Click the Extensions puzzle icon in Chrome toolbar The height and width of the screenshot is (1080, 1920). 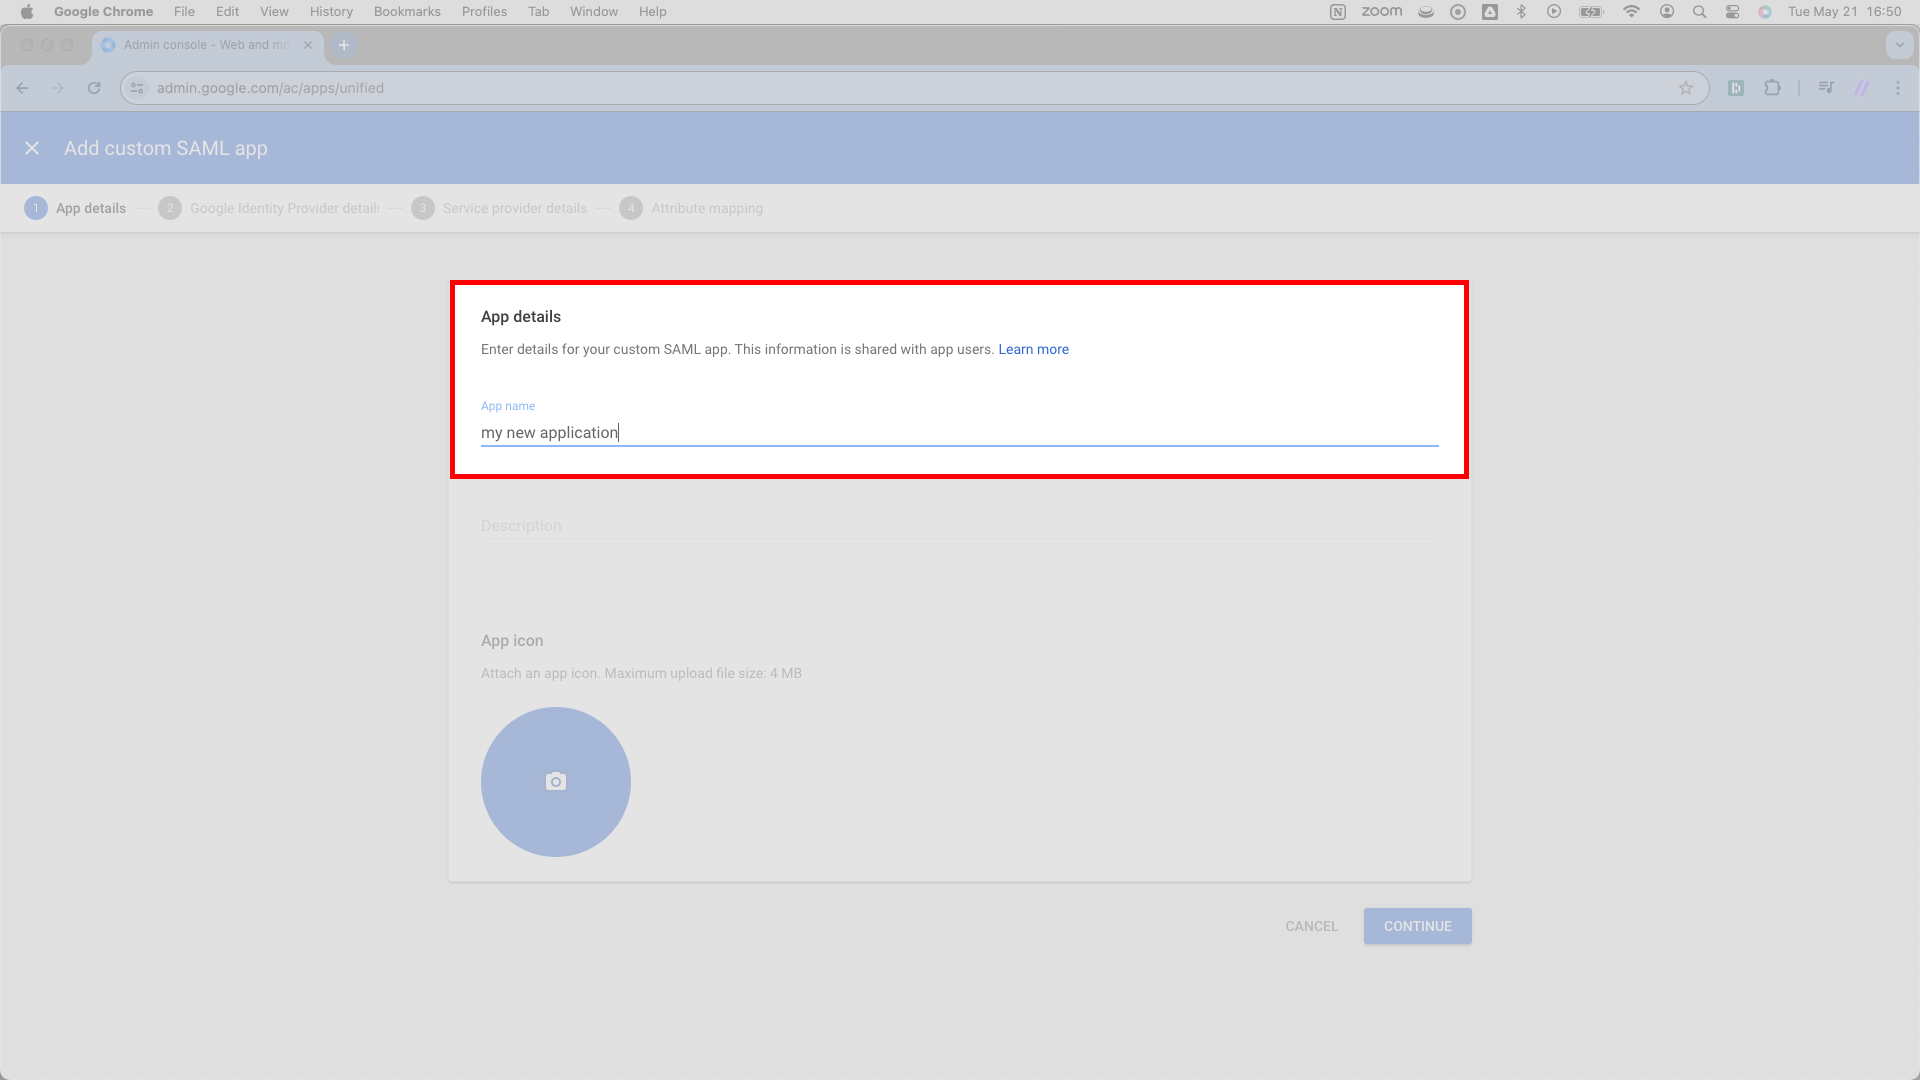[x=1772, y=88]
